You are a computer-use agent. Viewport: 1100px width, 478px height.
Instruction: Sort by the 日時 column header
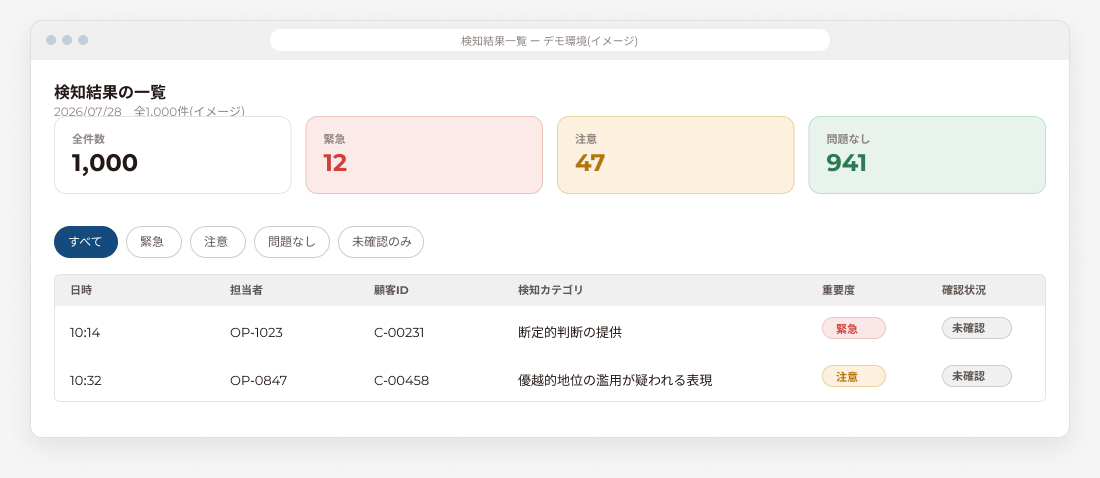(81, 291)
